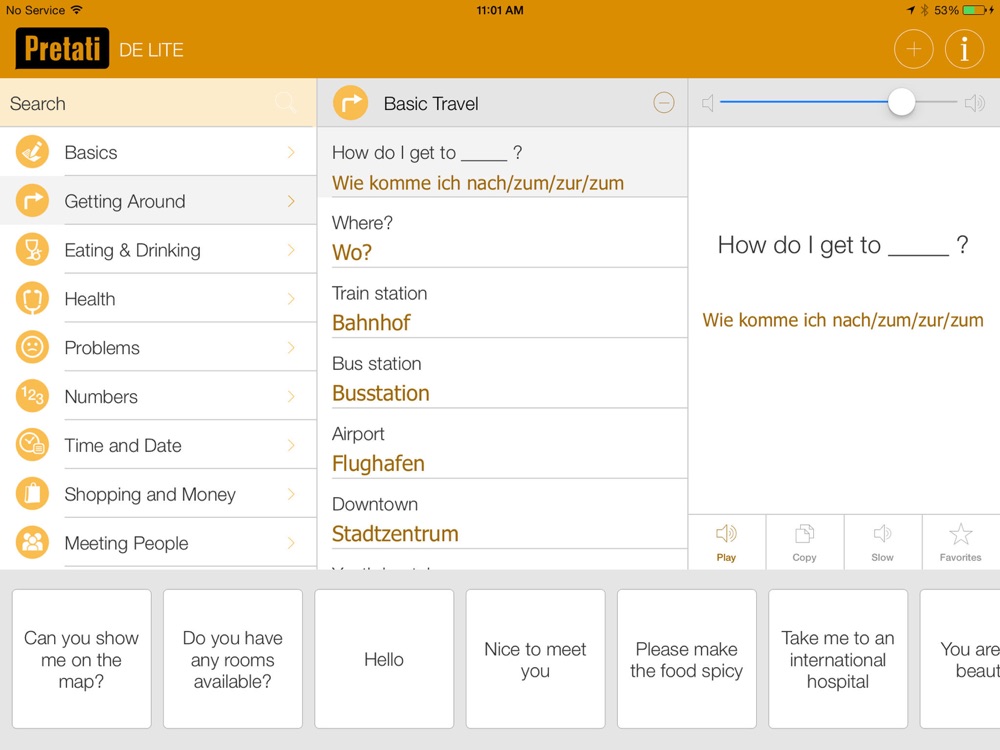Tap the Basic Travel arrow icon
This screenshot has width=1000, height=750.
click(x=350, y=103)
